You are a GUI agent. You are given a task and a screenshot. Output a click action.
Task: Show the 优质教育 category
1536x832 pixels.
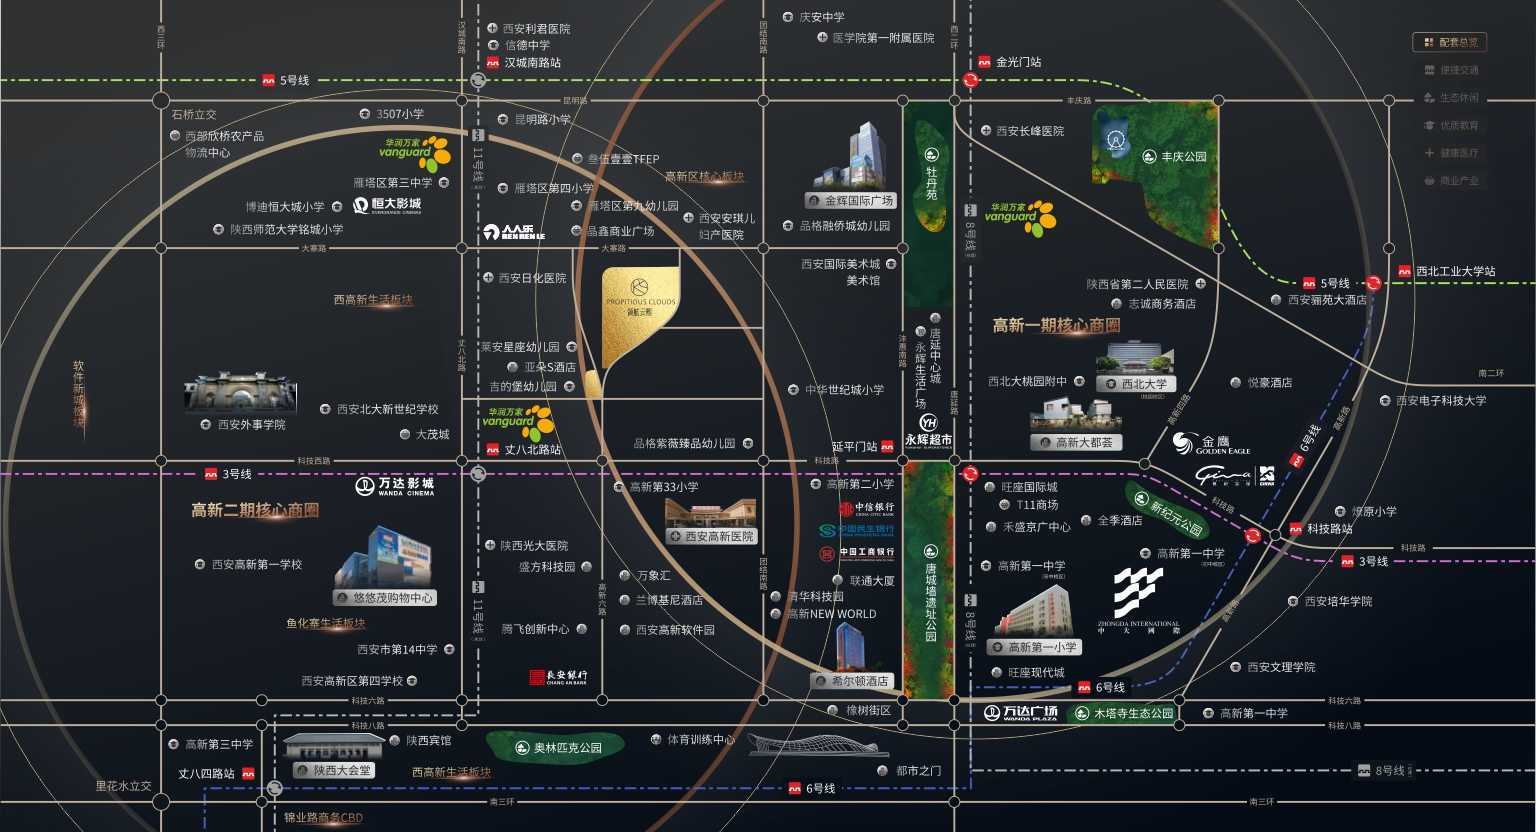click(x=1450, y=125)
